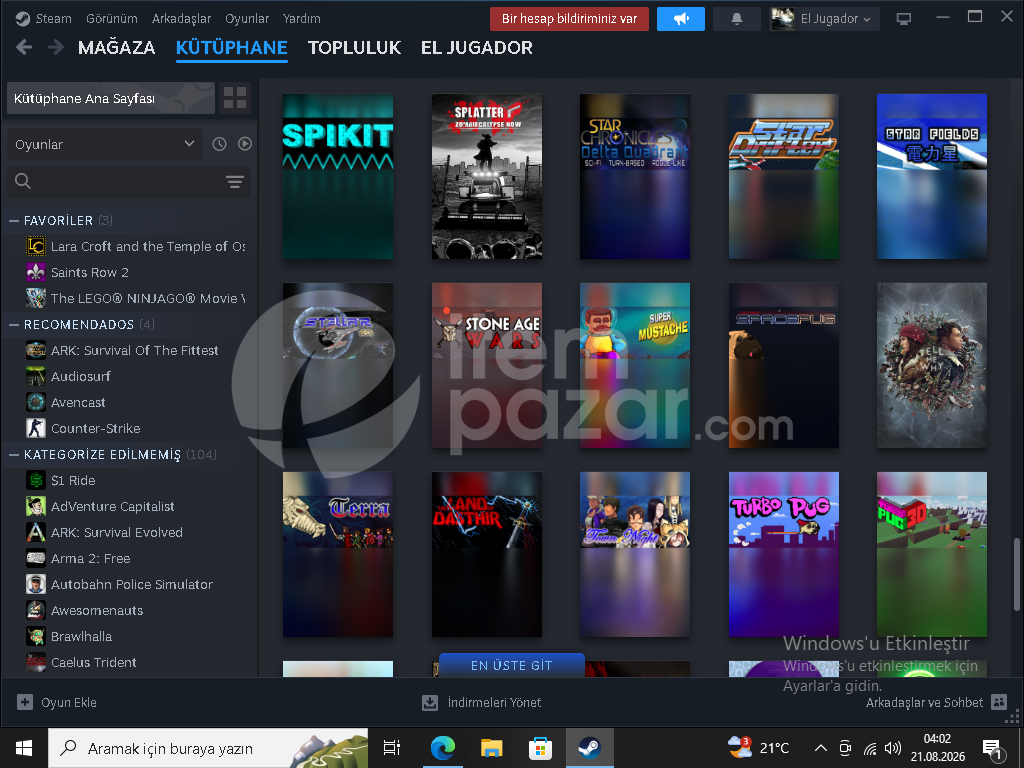Select the Splatter game cover
The width and height of the screenshot is (1024, 768).
(x=487, y=176)
